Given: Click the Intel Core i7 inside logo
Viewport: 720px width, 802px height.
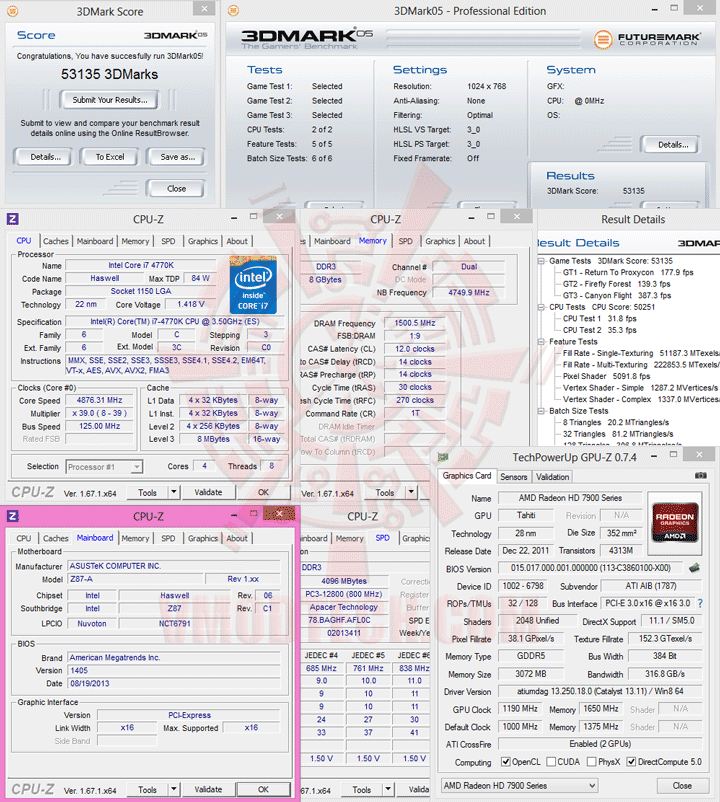Looking at the screenshot, I should point(253,284).
